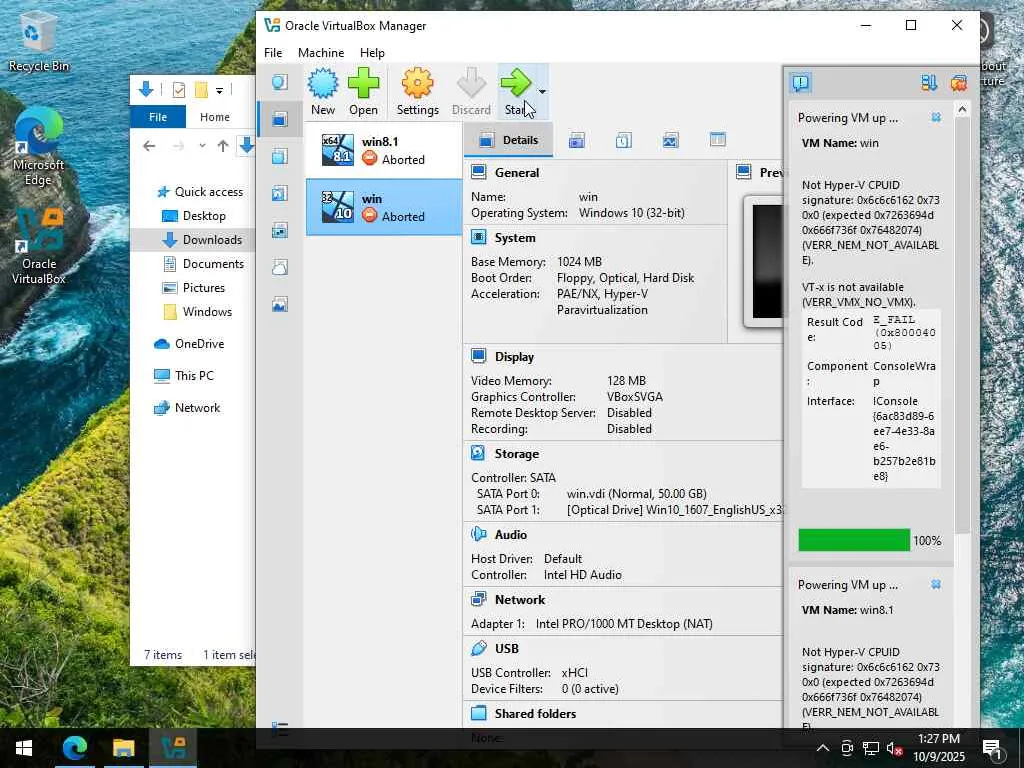Viewport: 1024px width, 768px height.
Task: Select the highlighted Machines sidebar icon
Action: [280, 119]
